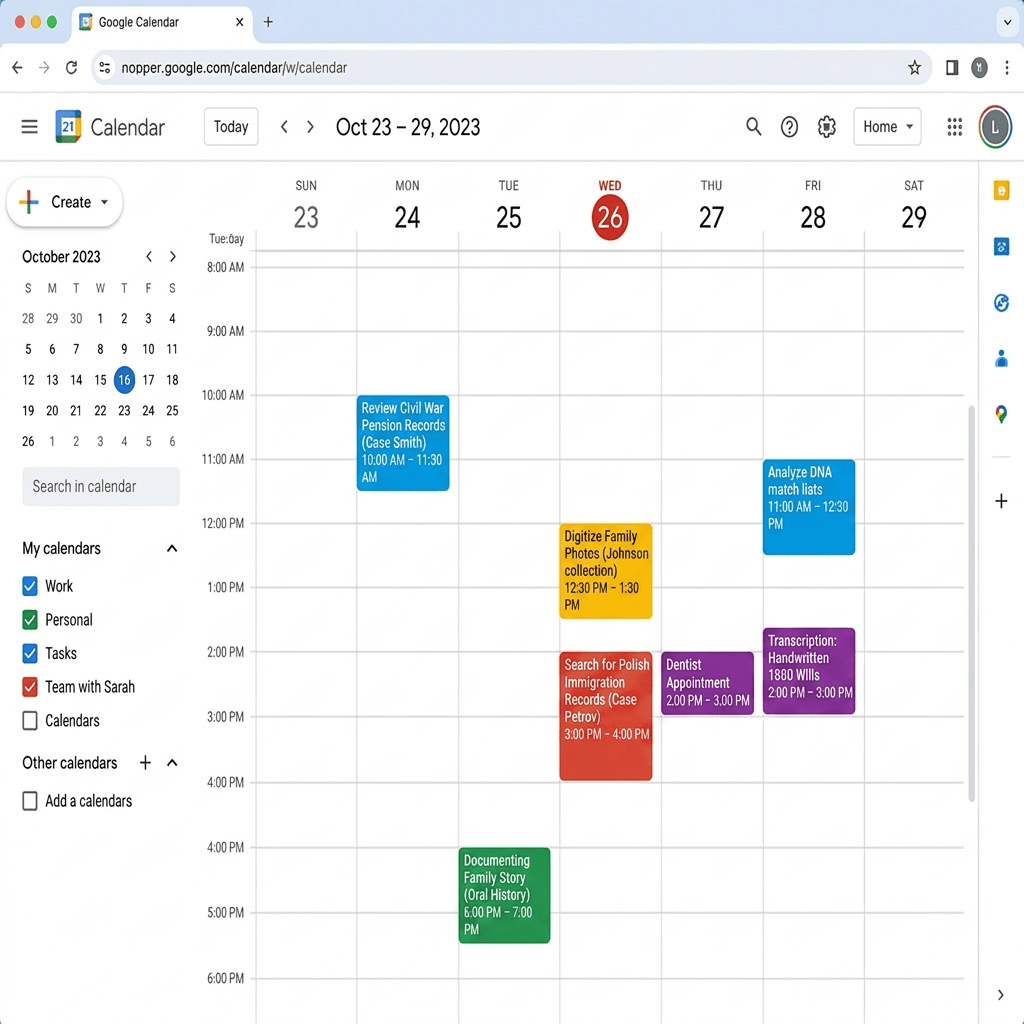The image size is (1024, 1024).
Task: Uncheck the Tasks calendar checkbox
Action: (30, 653)
